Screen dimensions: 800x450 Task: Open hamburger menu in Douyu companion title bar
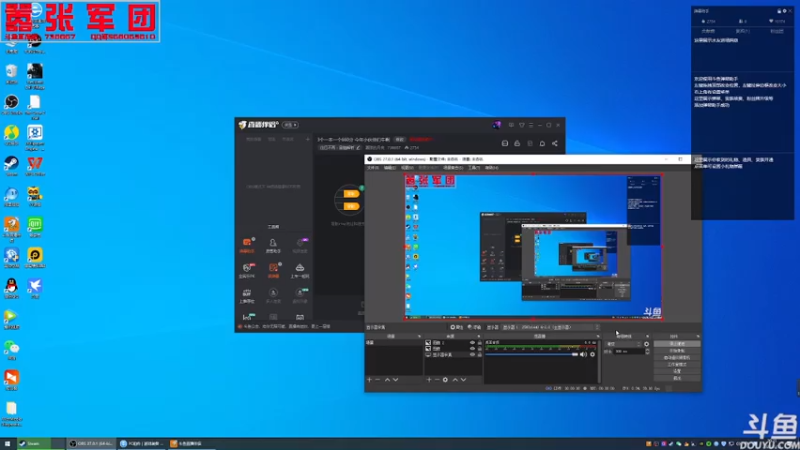531,125
